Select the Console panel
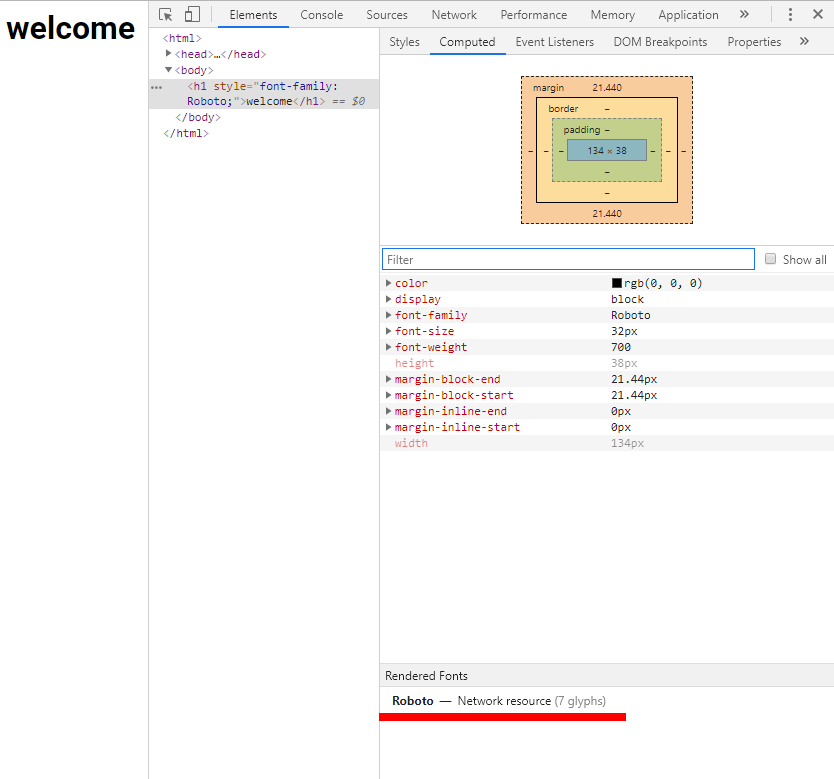The width and height of the screenshot is (834, 779). click(321, 15)
